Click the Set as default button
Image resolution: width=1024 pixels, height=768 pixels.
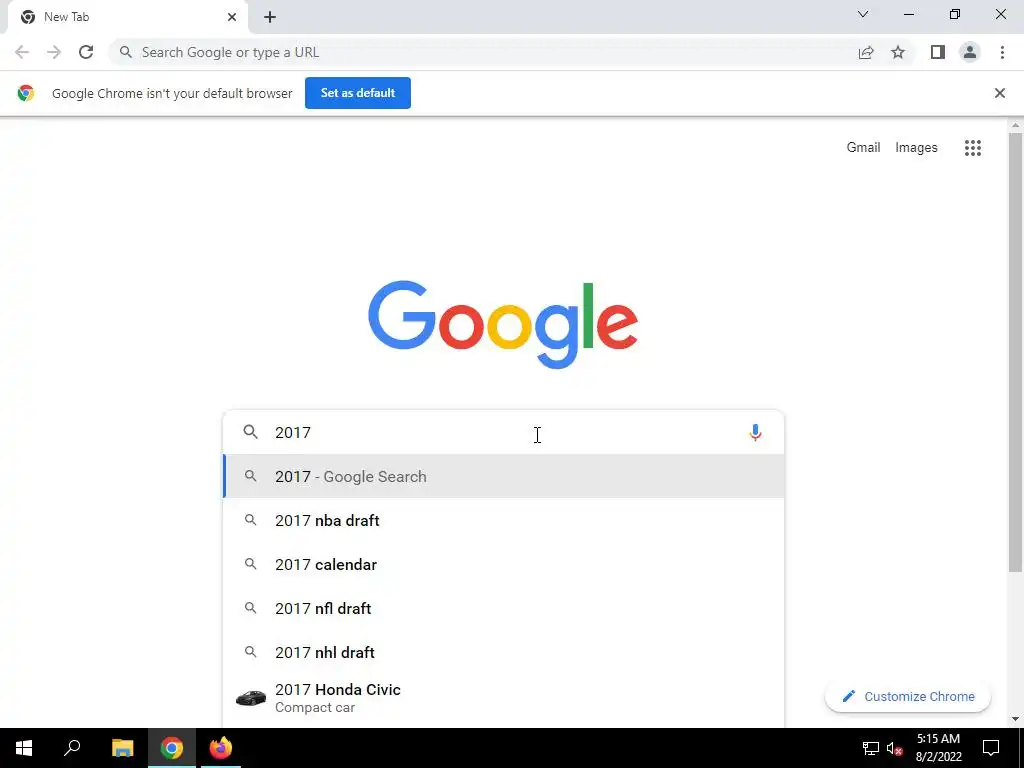pyautogui.click(x=358, y=93)
